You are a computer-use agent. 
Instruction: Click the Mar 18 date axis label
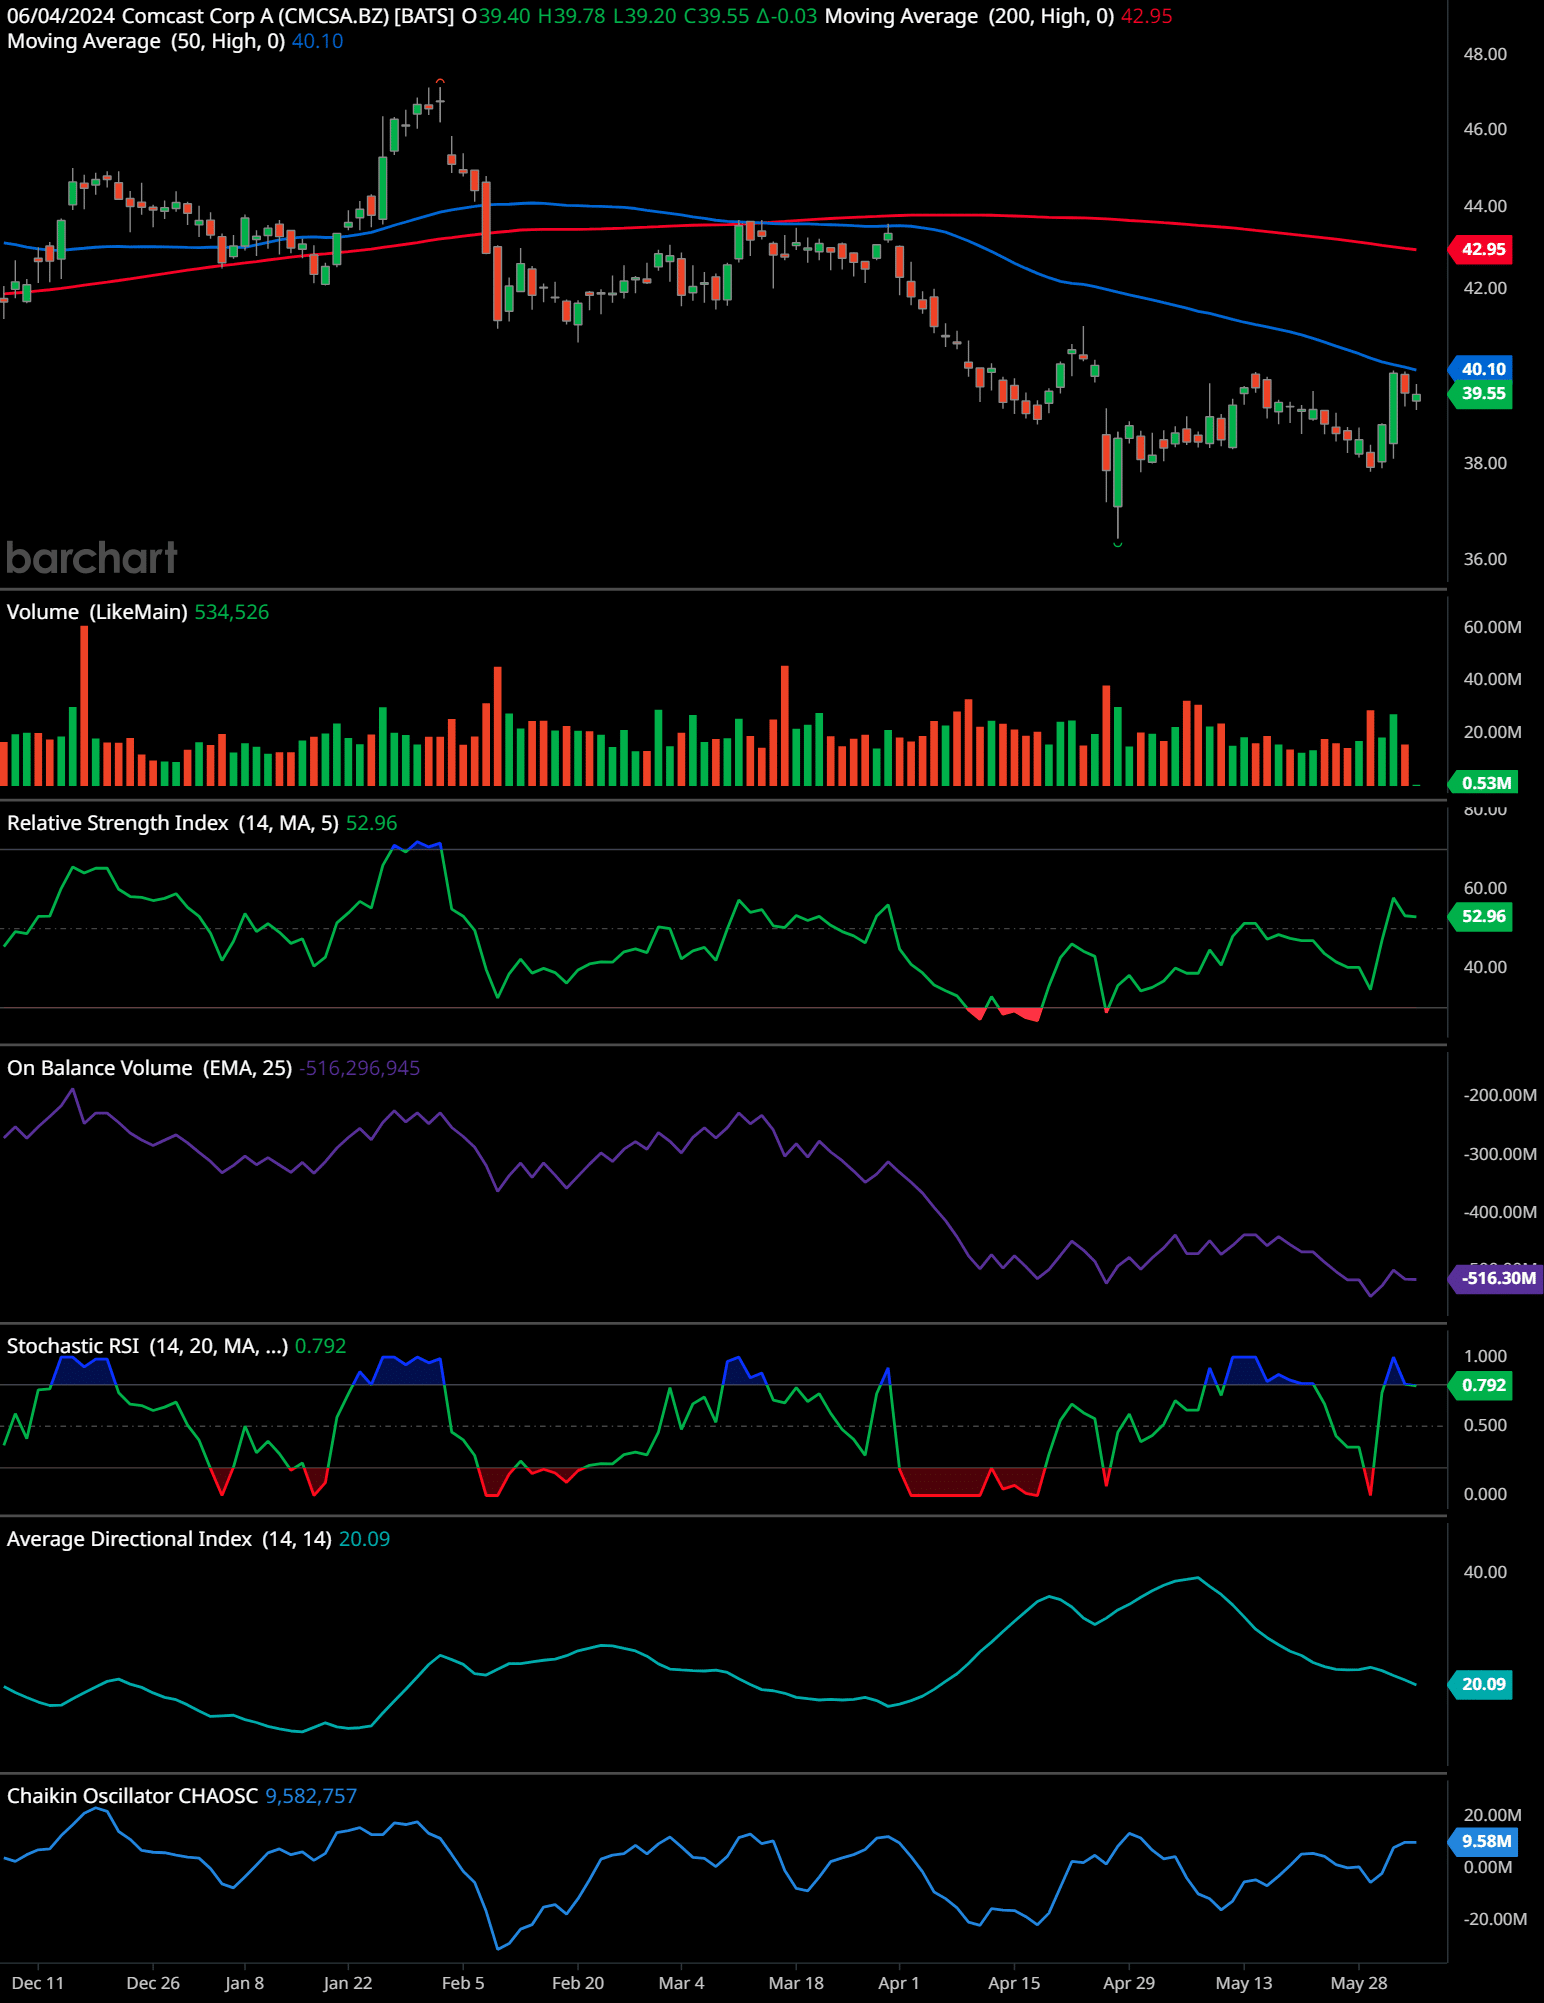[x=796, y=1983]
